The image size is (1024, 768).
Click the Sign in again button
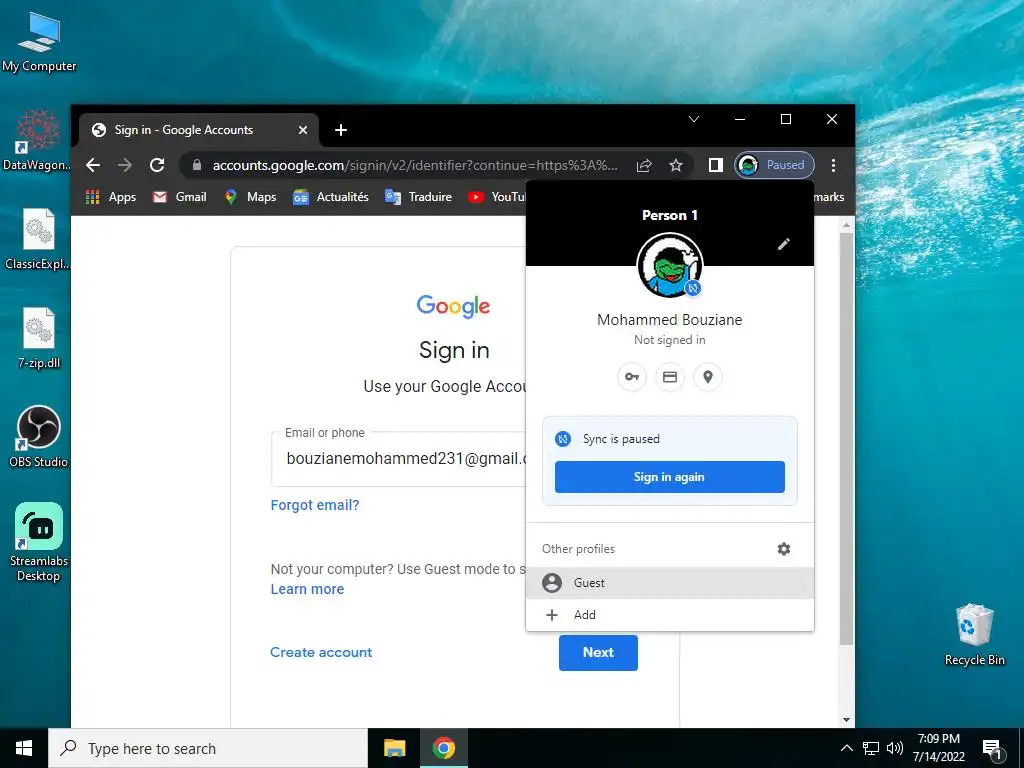669,477
